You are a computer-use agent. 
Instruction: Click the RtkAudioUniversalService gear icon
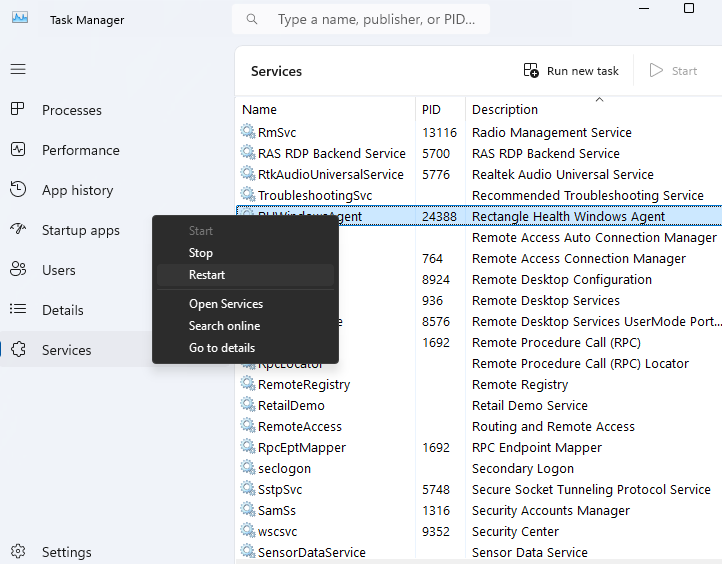(248, 174)
